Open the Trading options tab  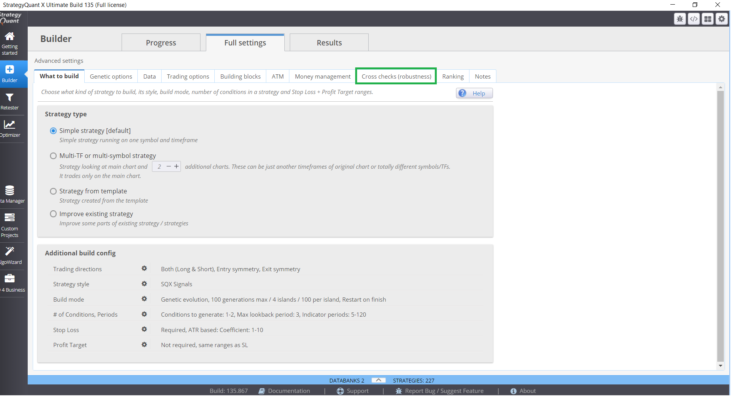pyautogui.click(x=188, y=77)
